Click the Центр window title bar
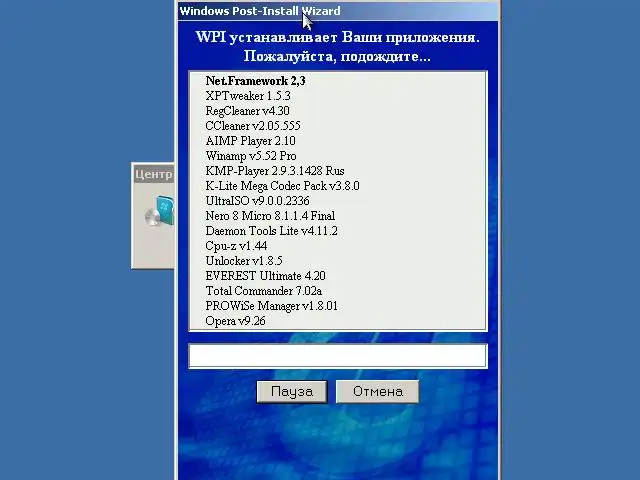Viewport: 640px width, 480px height. coord(153,174)
